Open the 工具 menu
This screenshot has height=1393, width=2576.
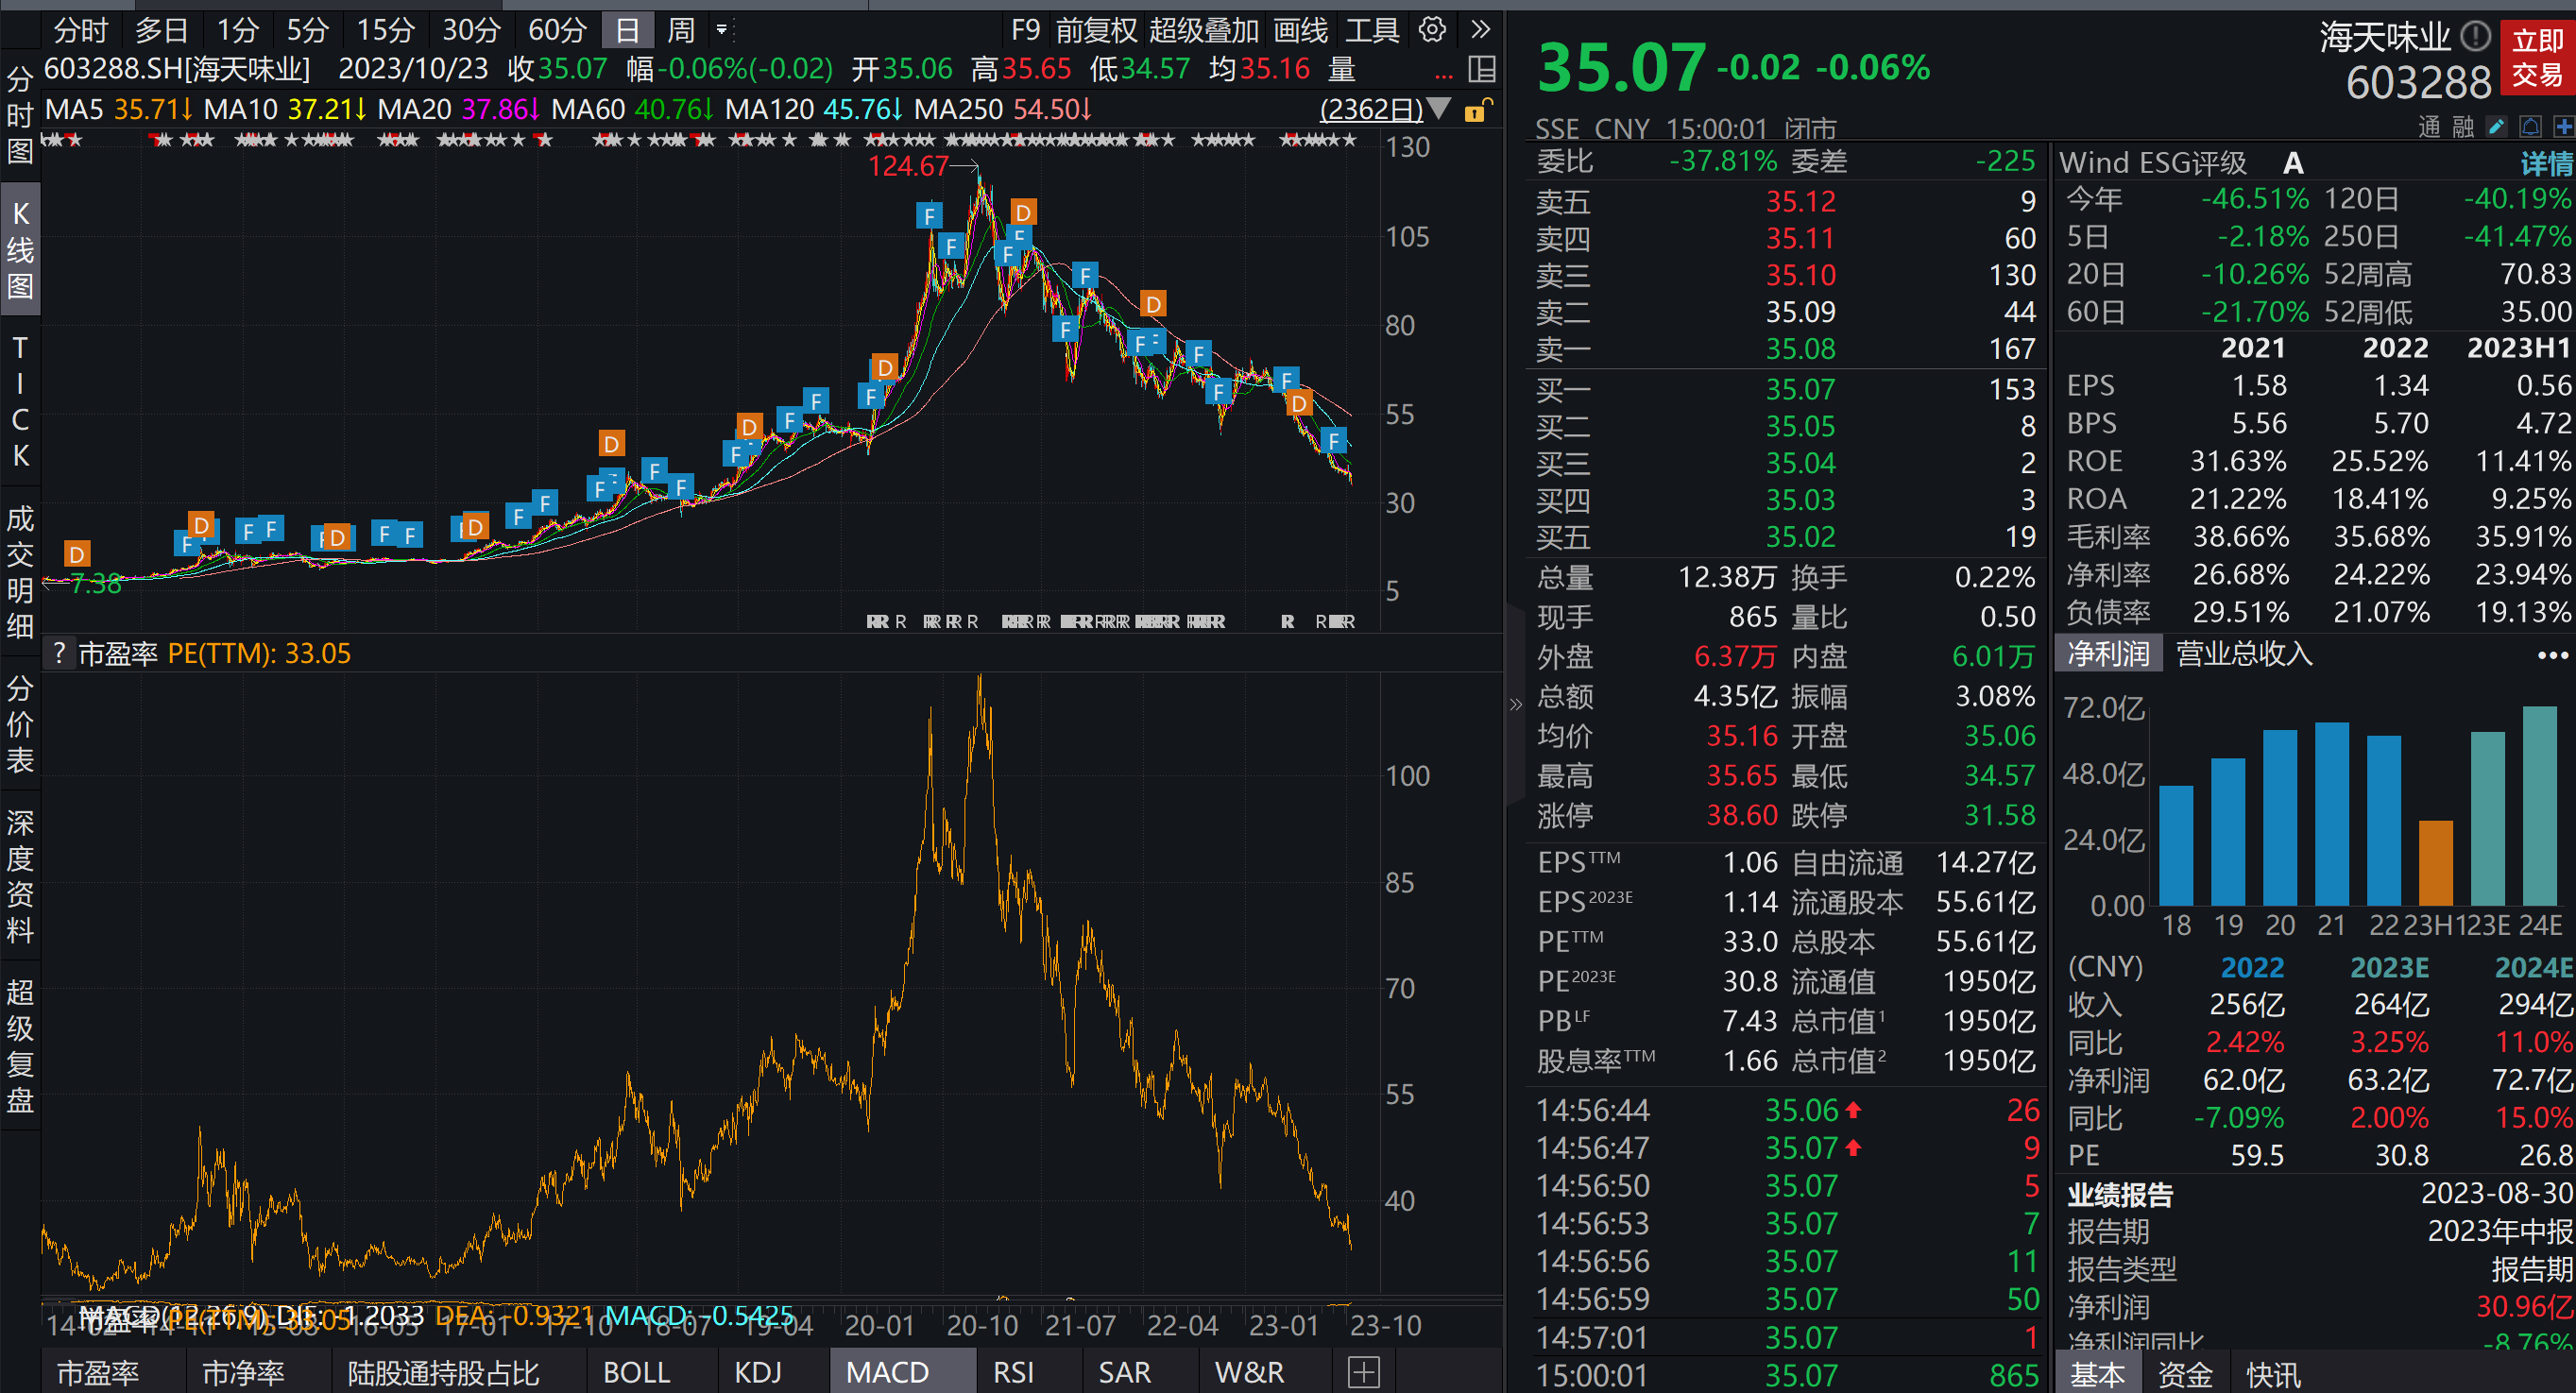1371,30
